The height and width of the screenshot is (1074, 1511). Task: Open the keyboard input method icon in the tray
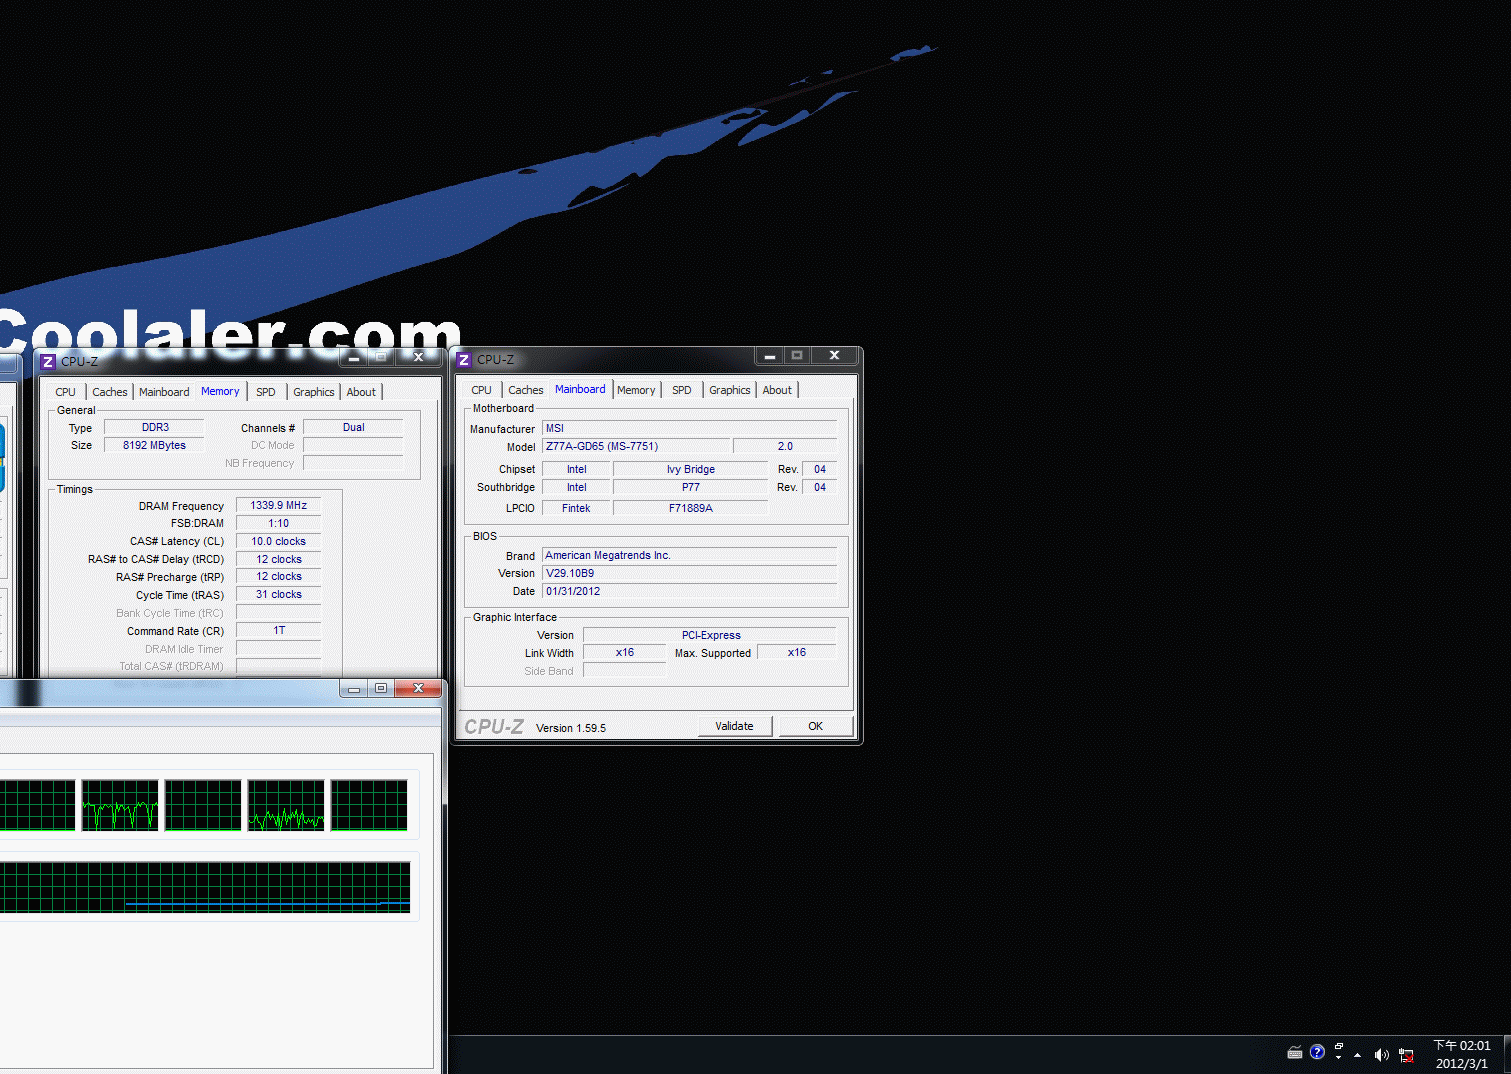[1294, 1052]
